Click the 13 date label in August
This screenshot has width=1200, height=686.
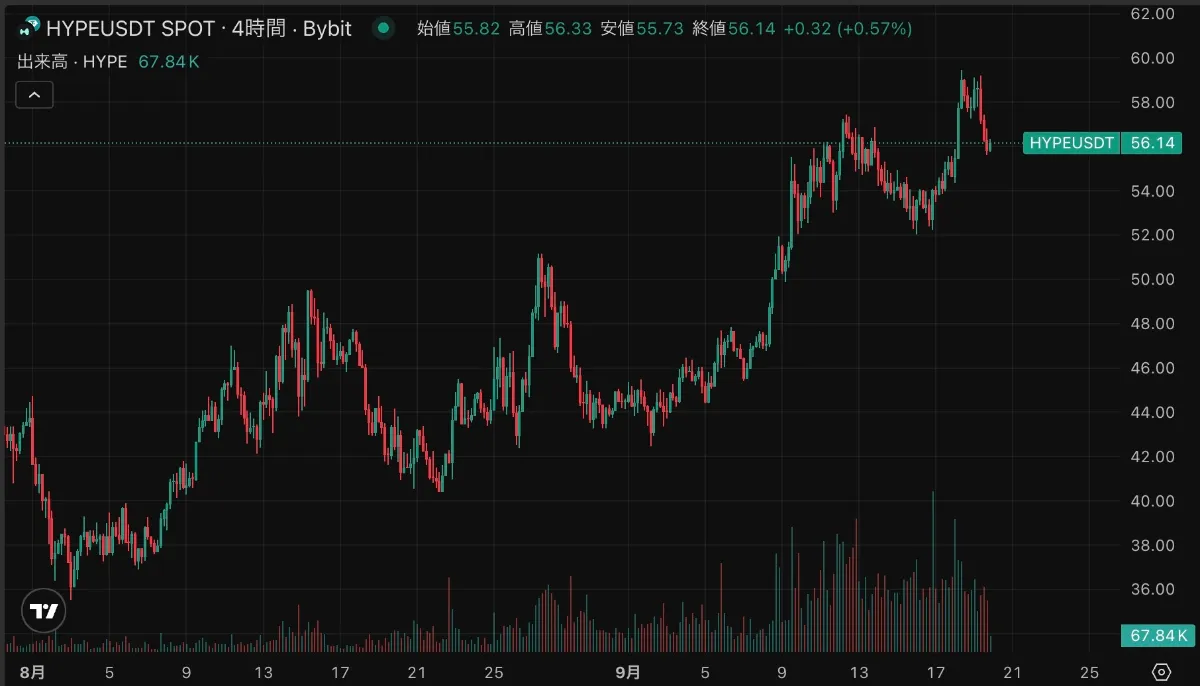click(x=264, y=672)
